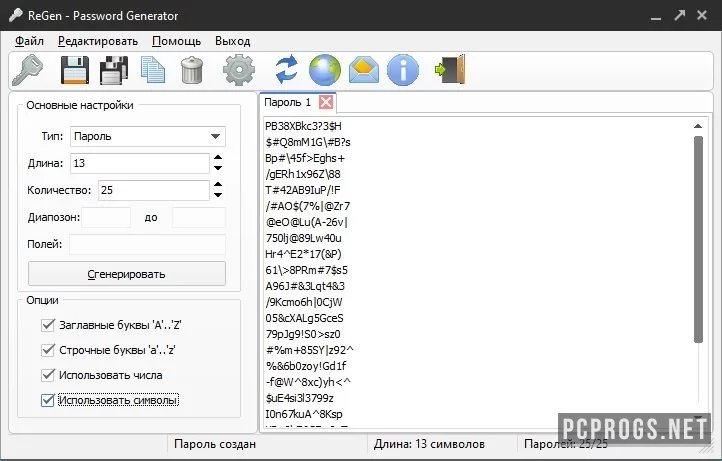The image size is (722, 461).
Task: Click the Диапозон start field
Action: [x=106, y=217]
